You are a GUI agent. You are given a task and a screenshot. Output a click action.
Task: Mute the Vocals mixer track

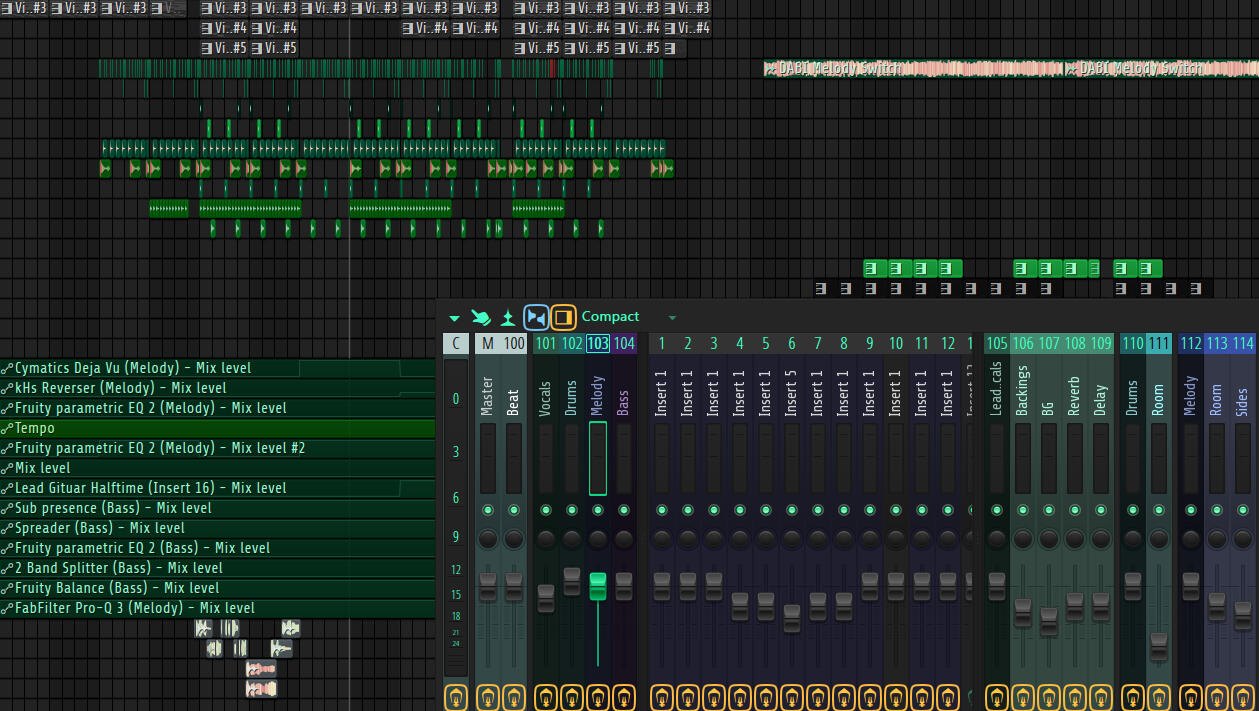coord(546,510)
